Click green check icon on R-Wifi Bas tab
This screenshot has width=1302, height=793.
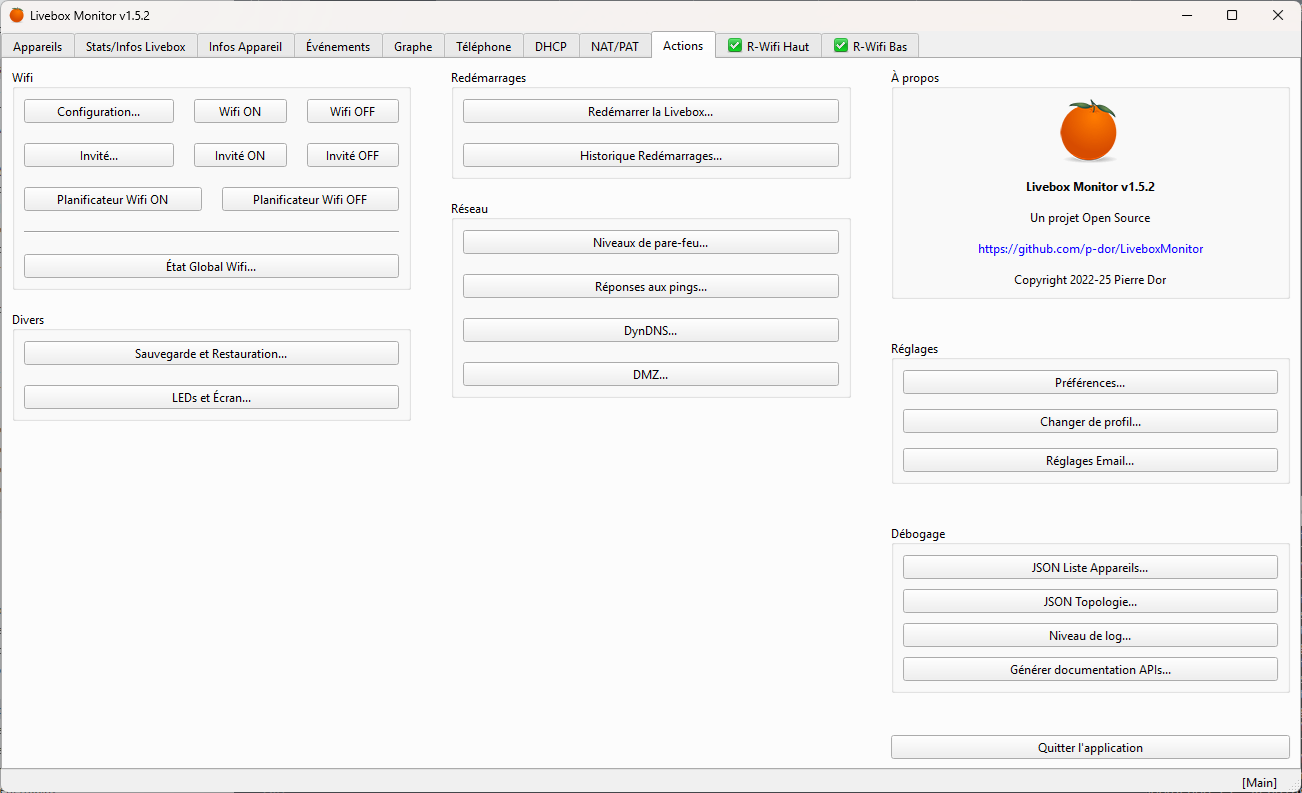[x=841, y=46]
